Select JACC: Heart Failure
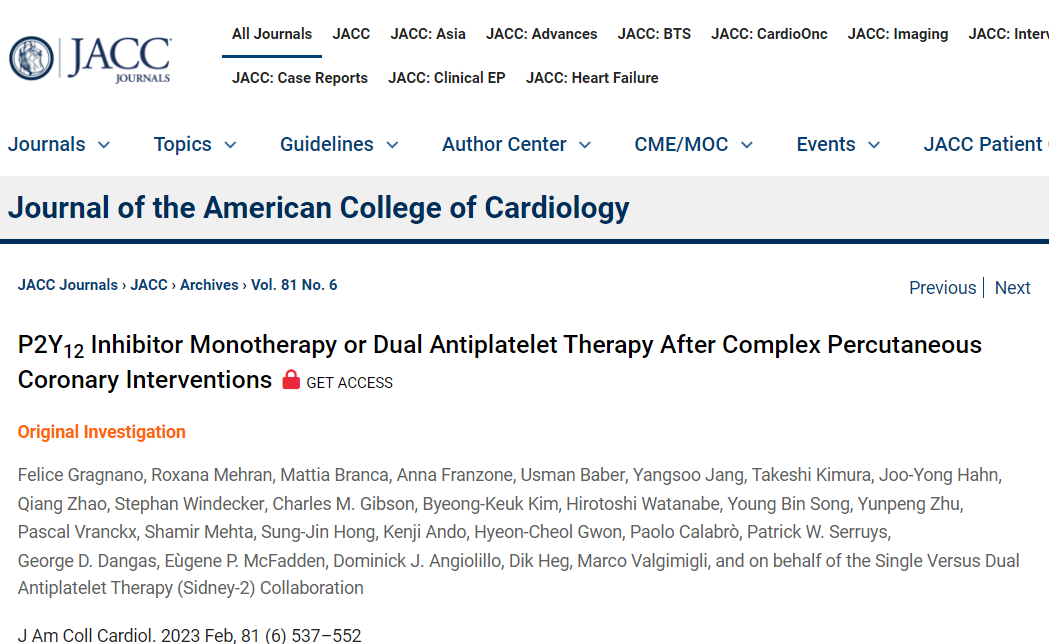 592,78
